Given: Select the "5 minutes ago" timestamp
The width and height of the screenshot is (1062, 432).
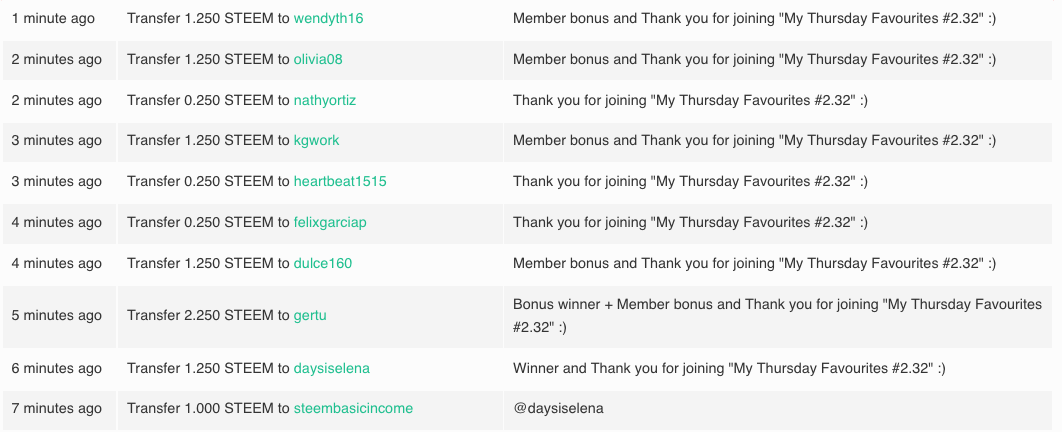Looking at the screenshot, I should pos(57,315).
